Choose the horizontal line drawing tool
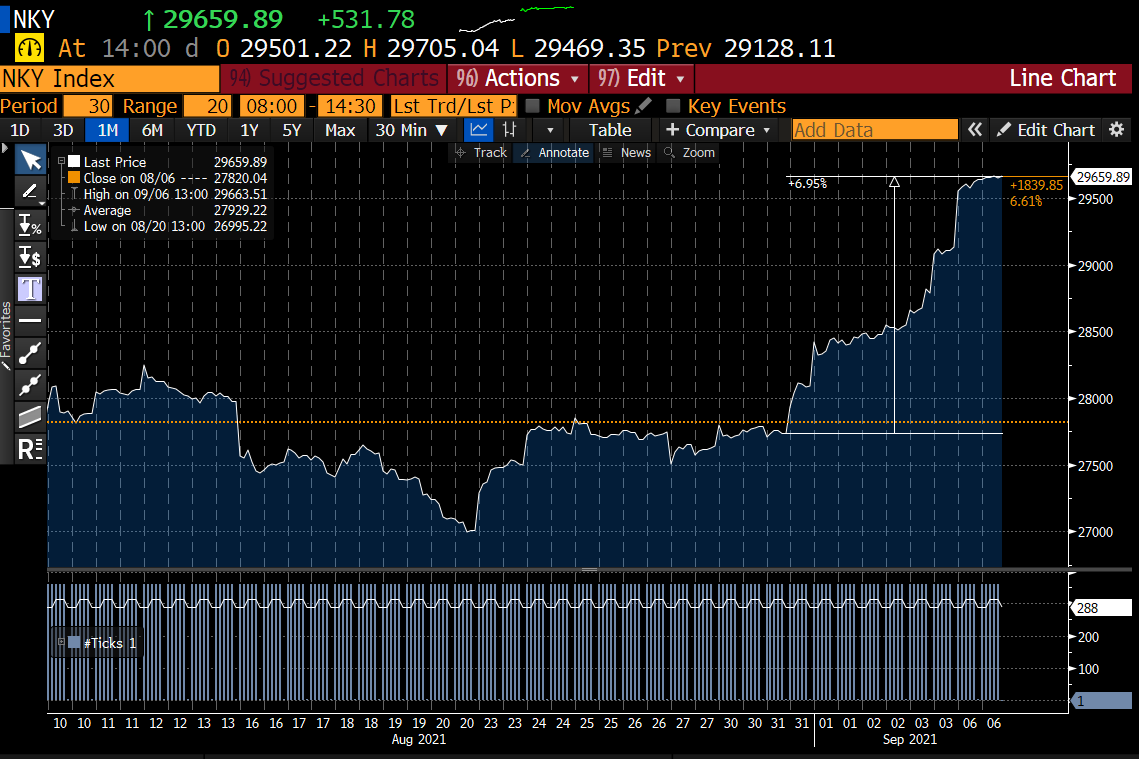 [30, 320]
